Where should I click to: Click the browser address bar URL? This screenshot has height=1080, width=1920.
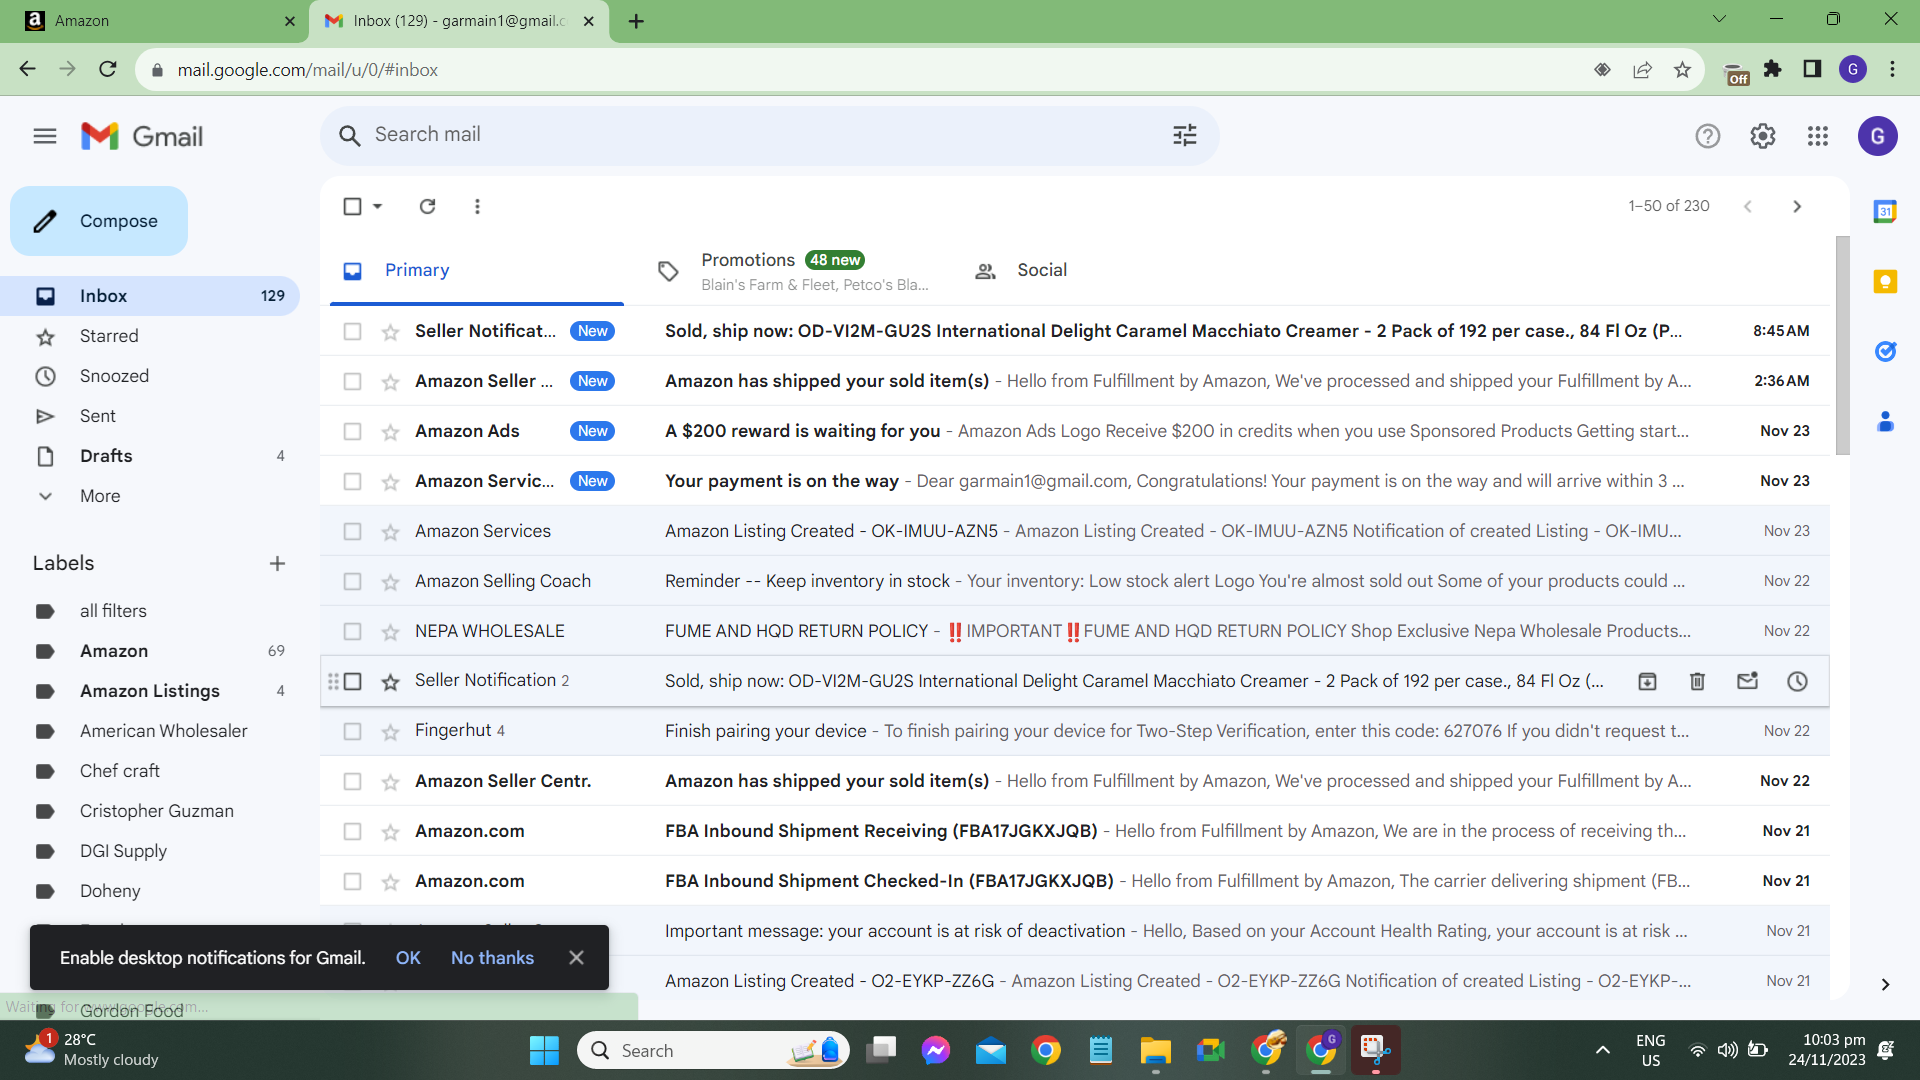(308, 70)
